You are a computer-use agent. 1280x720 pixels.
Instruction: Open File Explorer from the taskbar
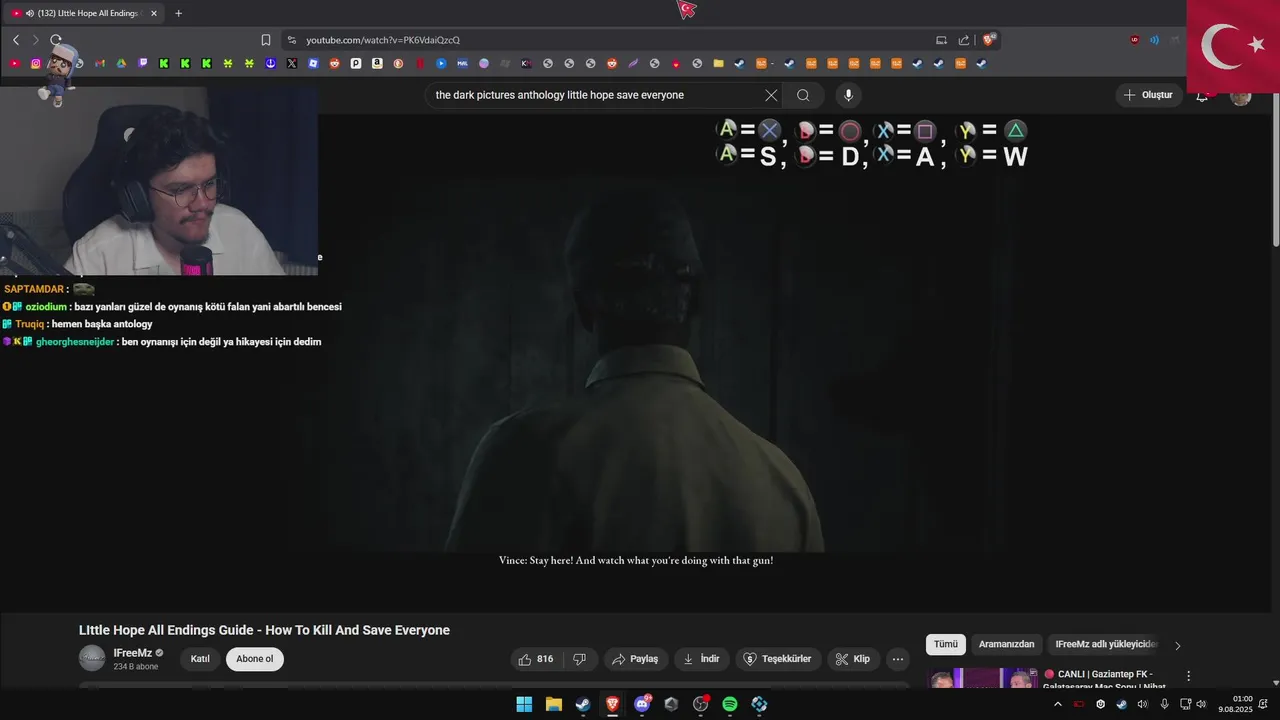tap(553, 704)
